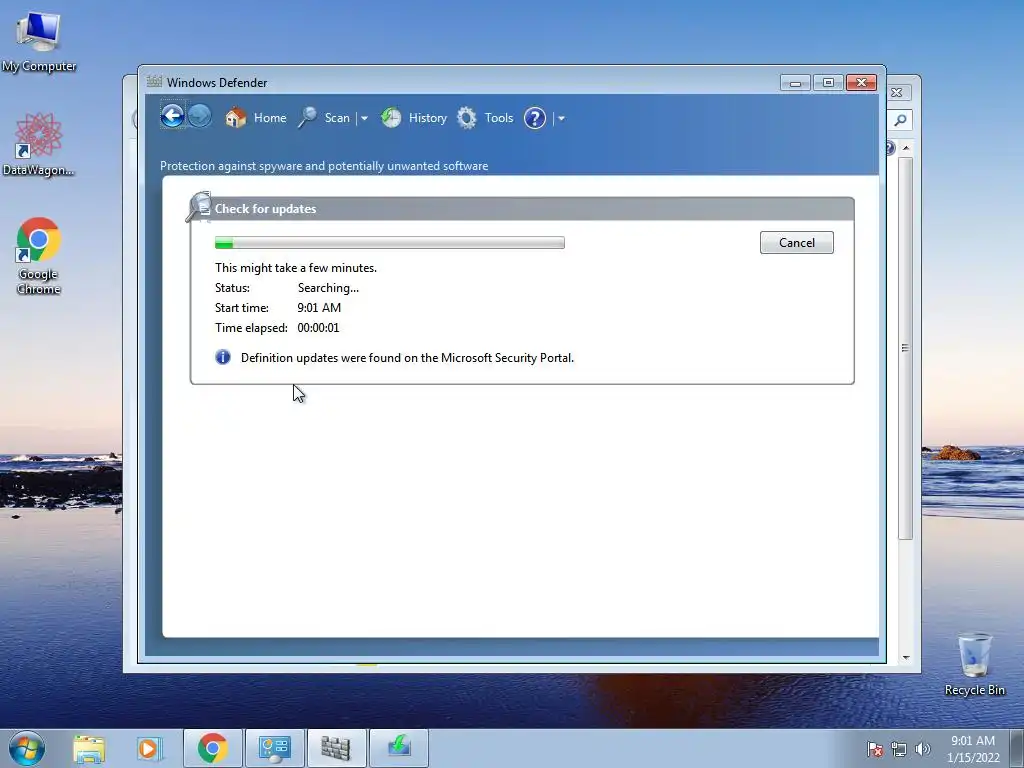Image resolution: width=1024 pixels, height=768 pixels.
Task: Open Windows Media Player from the taskbar
Action: tap(150, 748)
